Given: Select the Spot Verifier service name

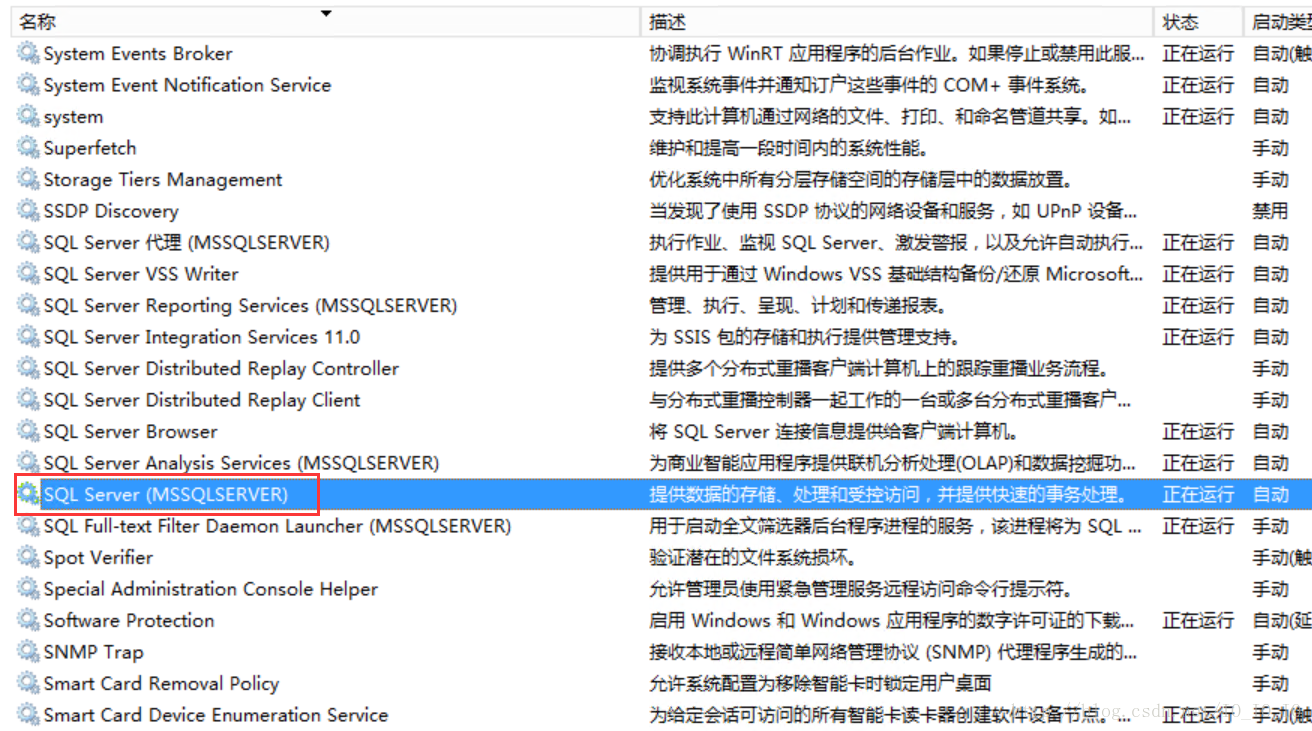Looking at the screenshot, I should coord(98,557).
